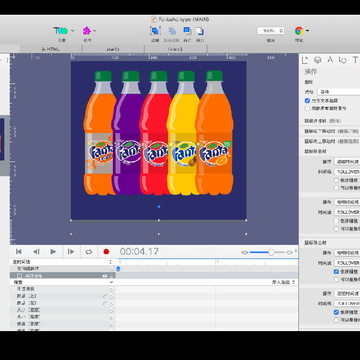Image resolution: width=360 pixels, height=360 pixels.
Task: Enable first checkbox in first hover action group
Action: pyautogui.click(x=336, y=180)
